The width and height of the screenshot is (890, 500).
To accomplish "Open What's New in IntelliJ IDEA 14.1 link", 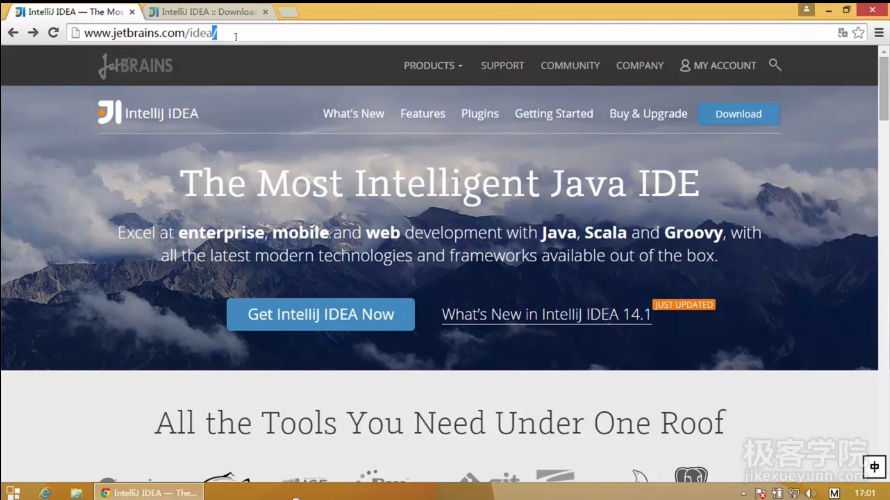I will click(x=546, y=315).
